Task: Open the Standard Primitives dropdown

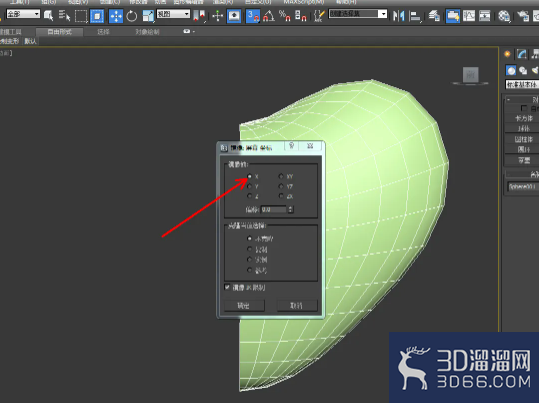Action: coord(522,84)
